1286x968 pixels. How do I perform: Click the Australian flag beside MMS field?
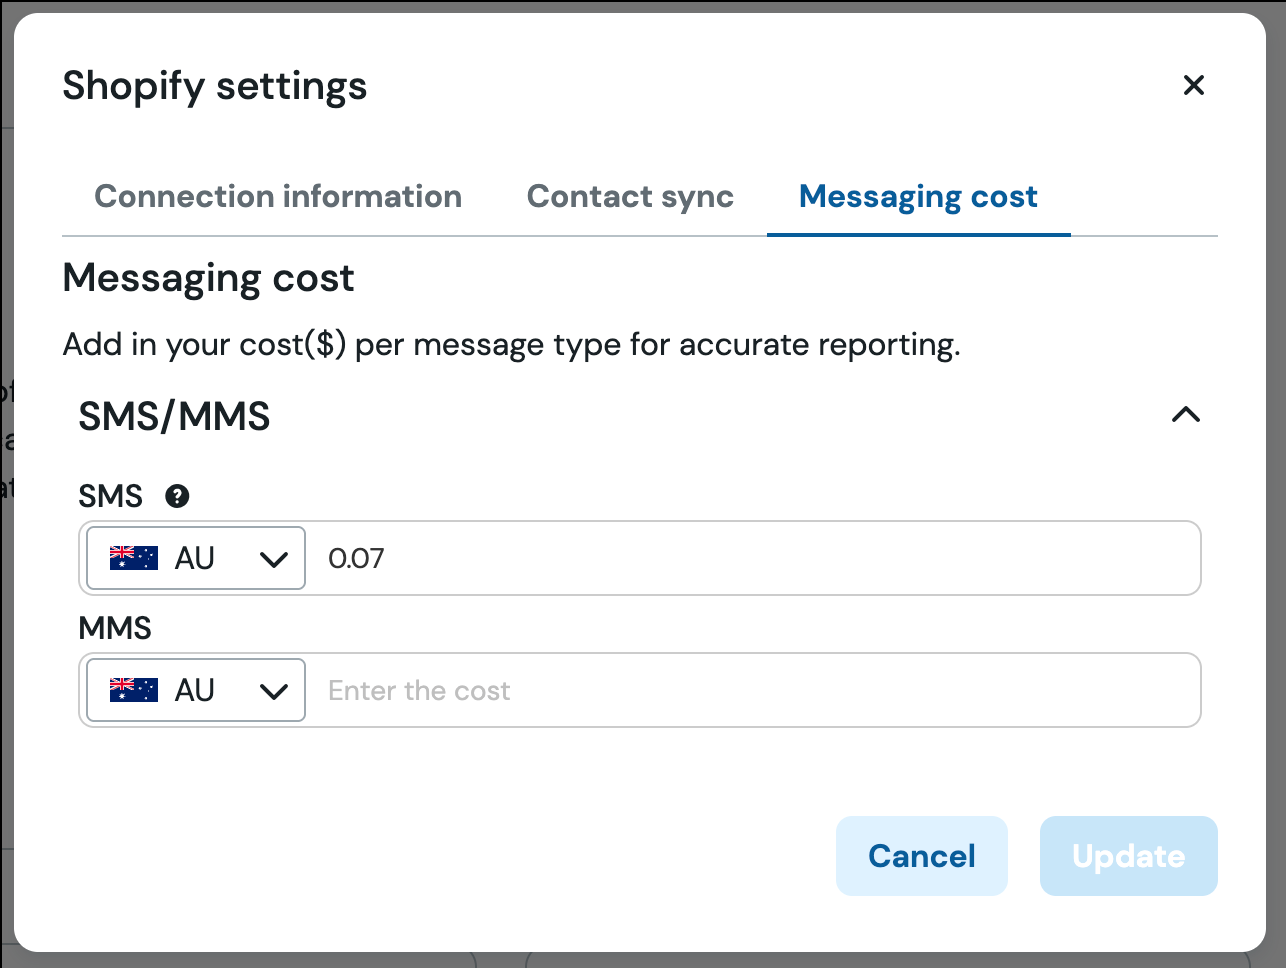[133, 690]
